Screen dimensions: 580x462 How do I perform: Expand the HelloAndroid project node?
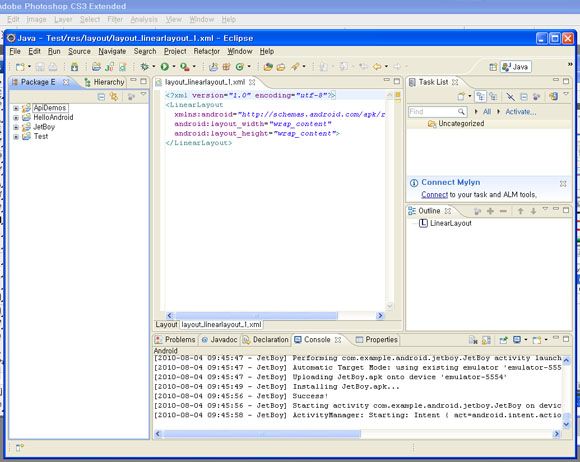pyautogui.click(x=16, y=118)
